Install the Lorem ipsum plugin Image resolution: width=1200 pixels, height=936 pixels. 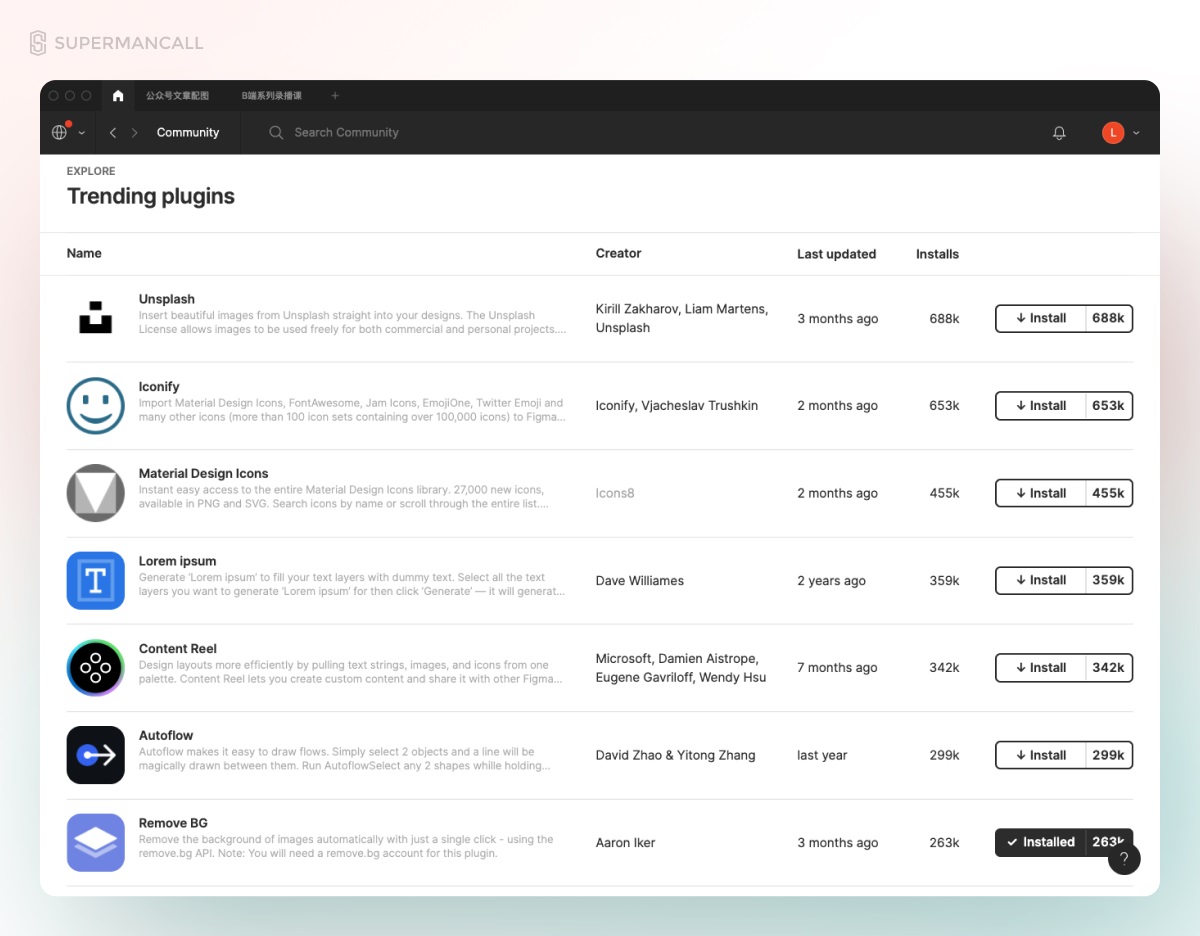coord(1041,580)
